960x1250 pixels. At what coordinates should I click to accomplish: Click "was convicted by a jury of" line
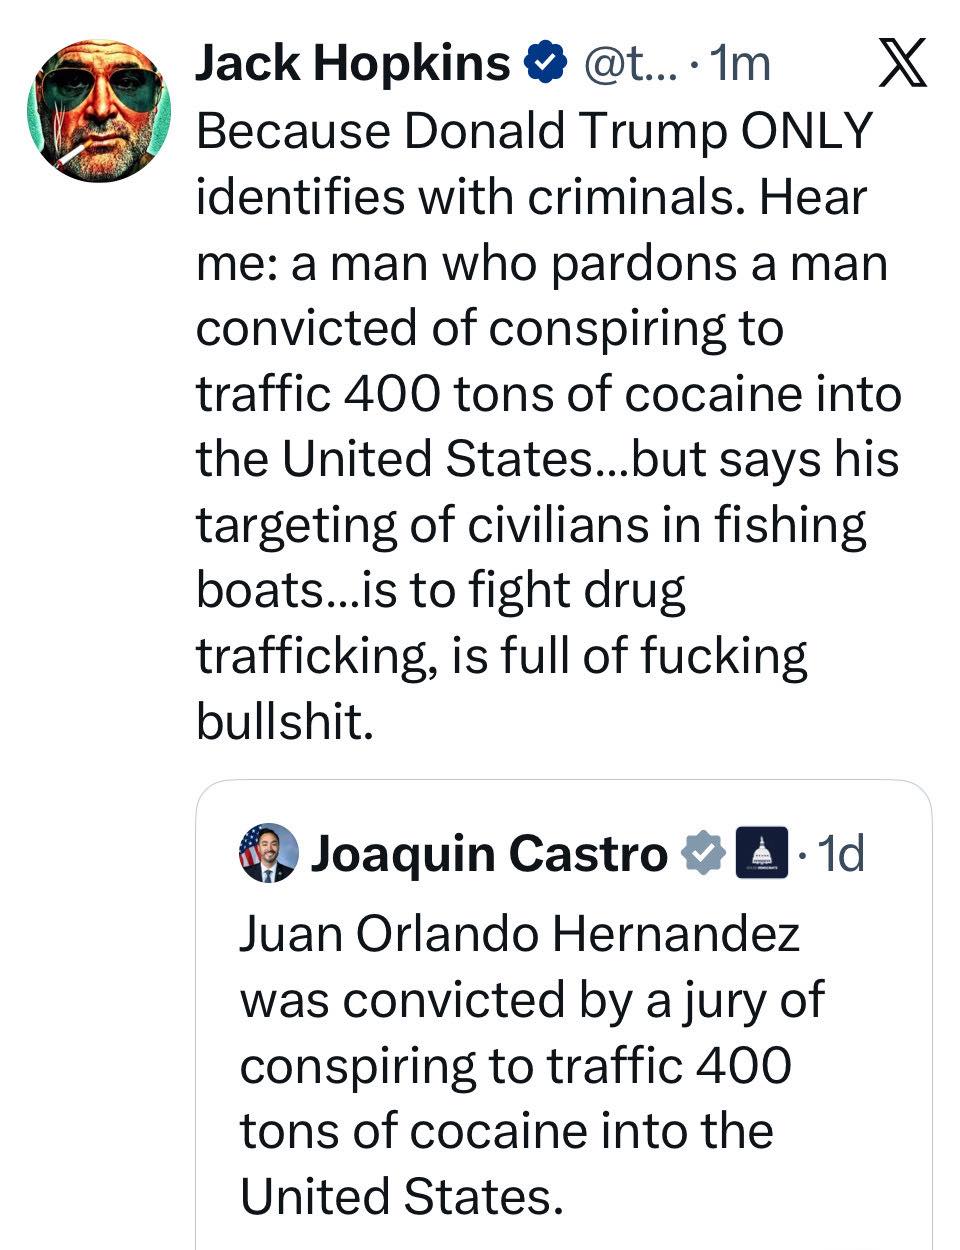(531, 1000)
